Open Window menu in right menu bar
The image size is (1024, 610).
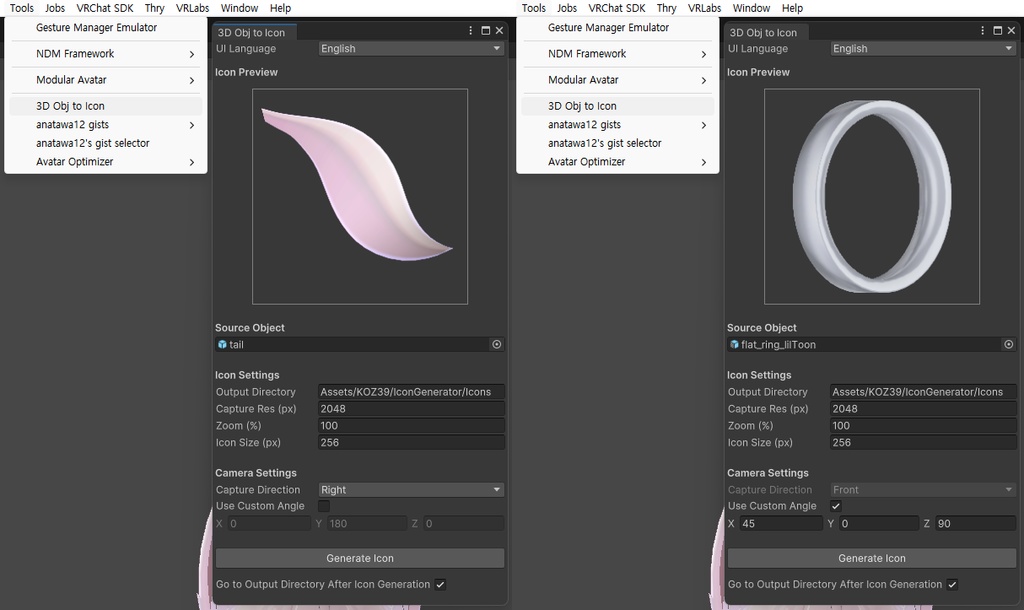click(751, 8)
